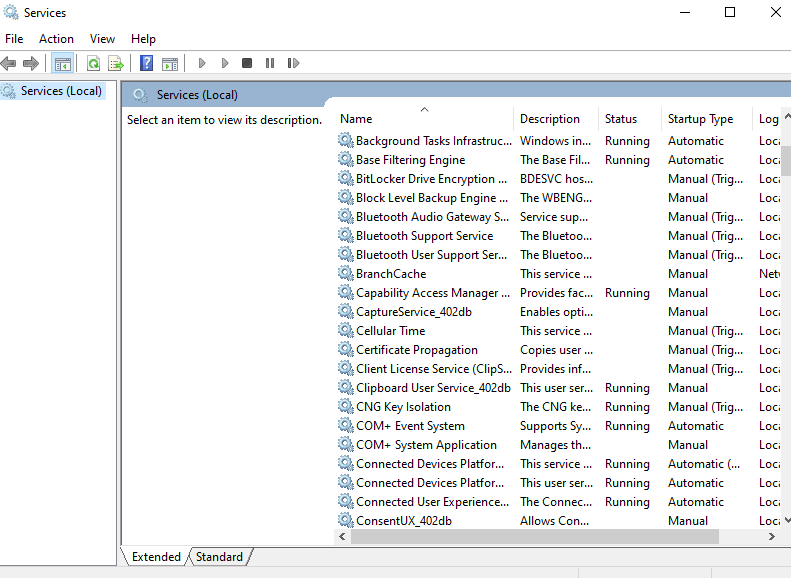Click the horizontal scrollbar right arrow
The width and height of the screenshot is (791, 578).
[x=771, y=537]
